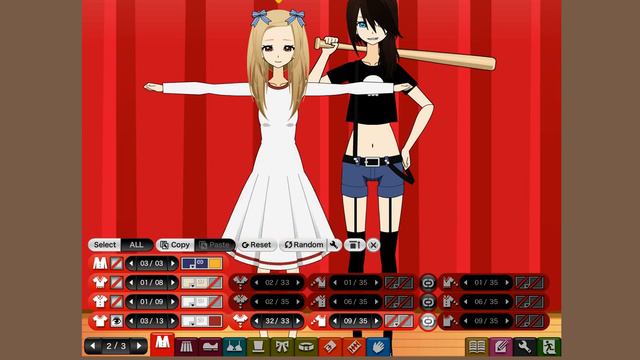Switch to the underwear bra tab

[234, 347]
